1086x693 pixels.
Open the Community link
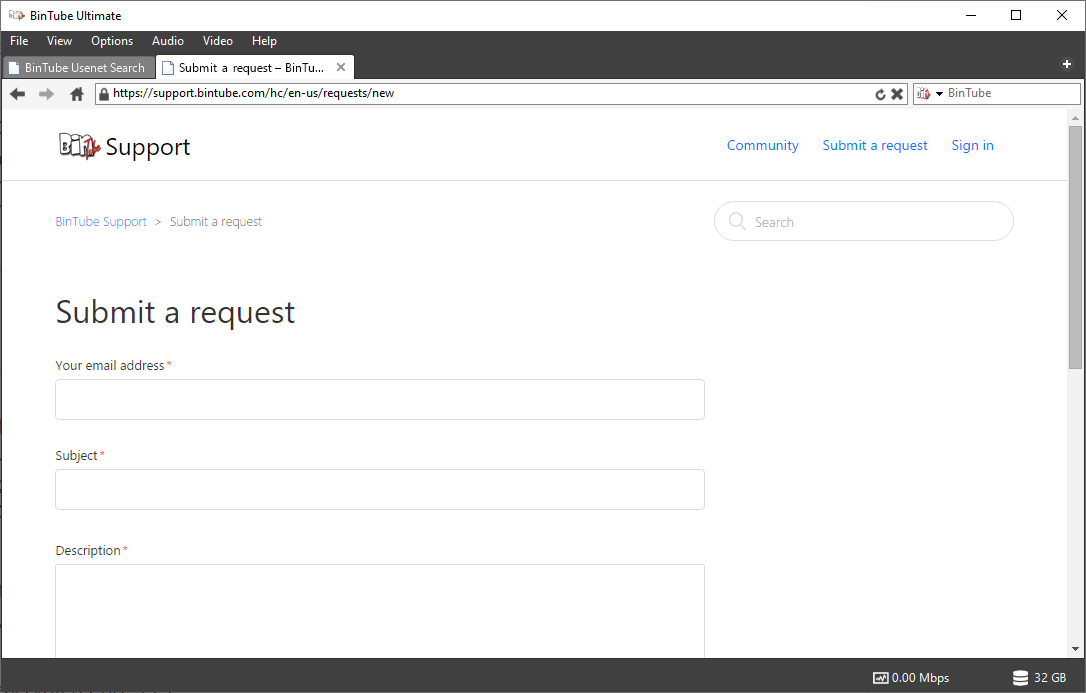(x=763, y=145)
